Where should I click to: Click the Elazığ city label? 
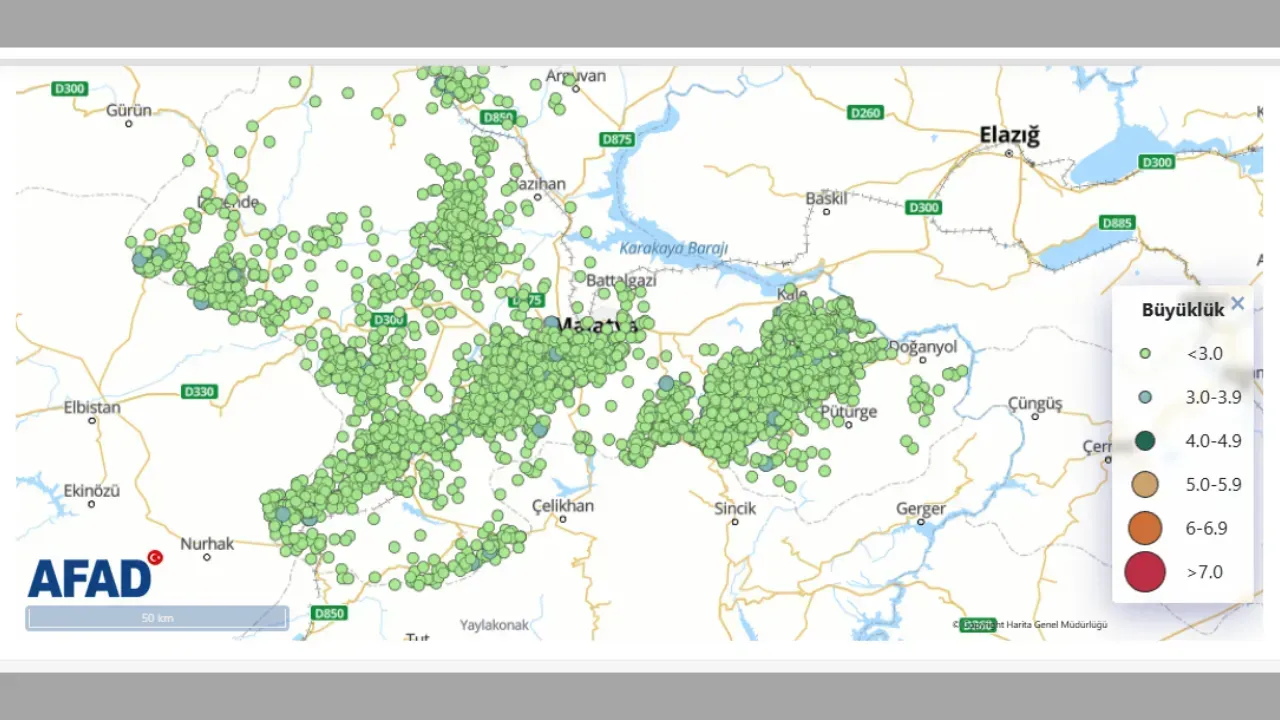click(x=1009, y=136)
